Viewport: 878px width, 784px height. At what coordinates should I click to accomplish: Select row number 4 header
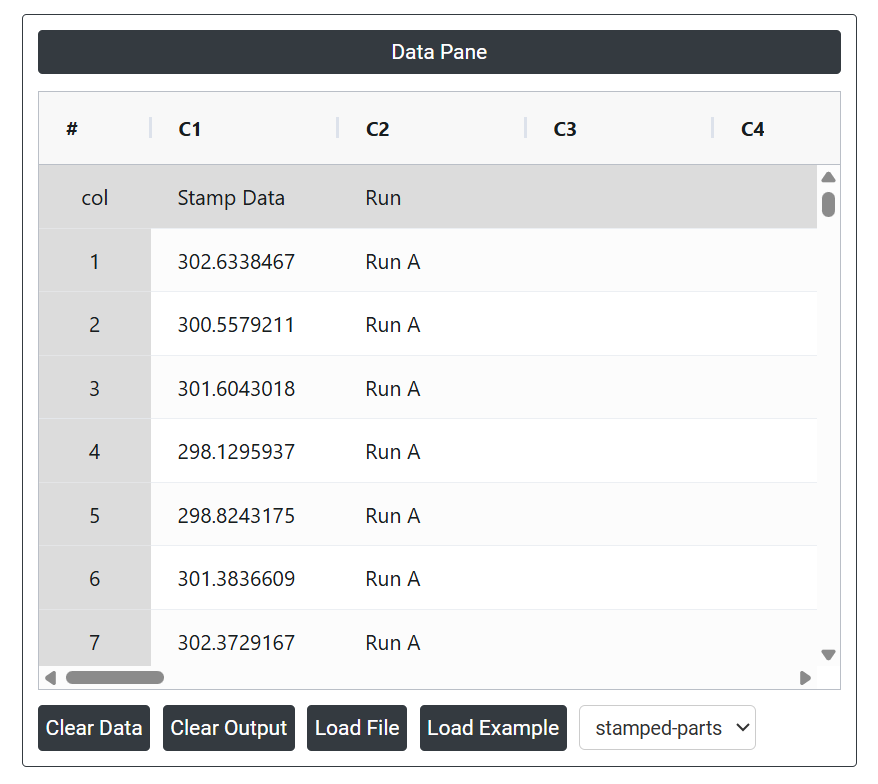point(95,452)
